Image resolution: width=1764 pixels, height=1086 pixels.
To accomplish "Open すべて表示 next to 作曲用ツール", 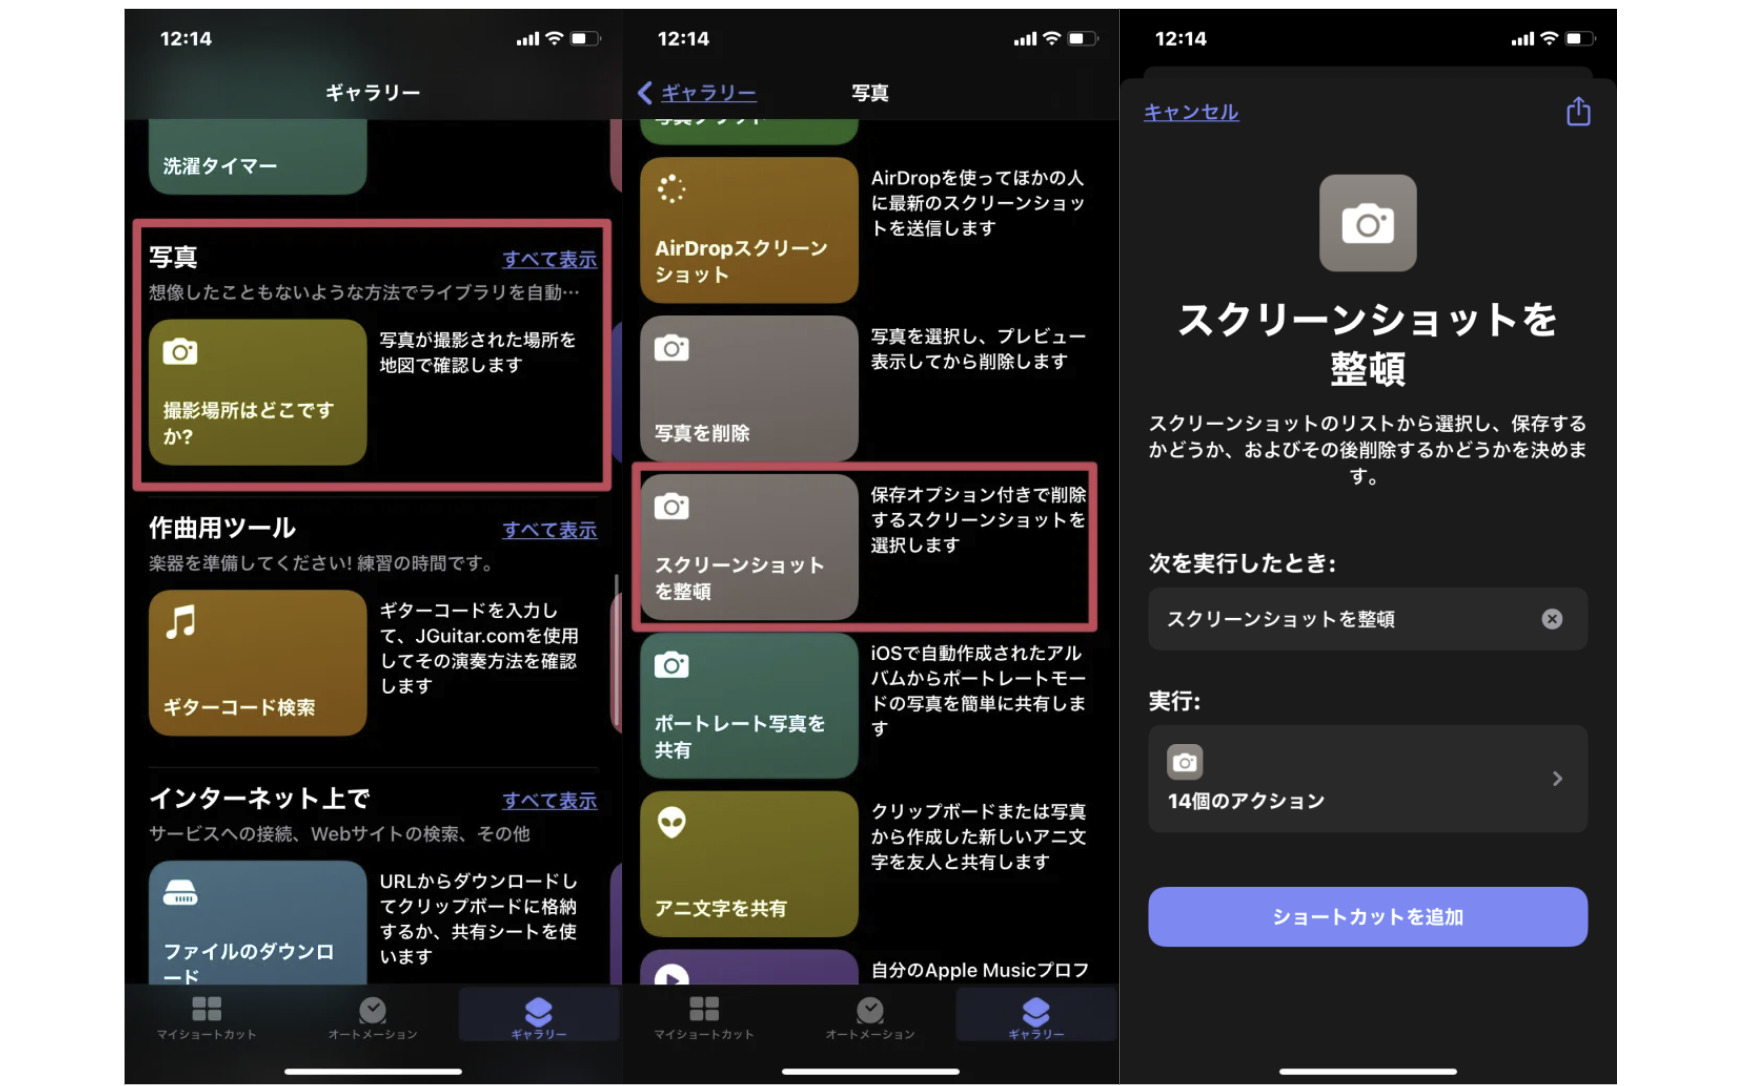I will tap(549, 530).
